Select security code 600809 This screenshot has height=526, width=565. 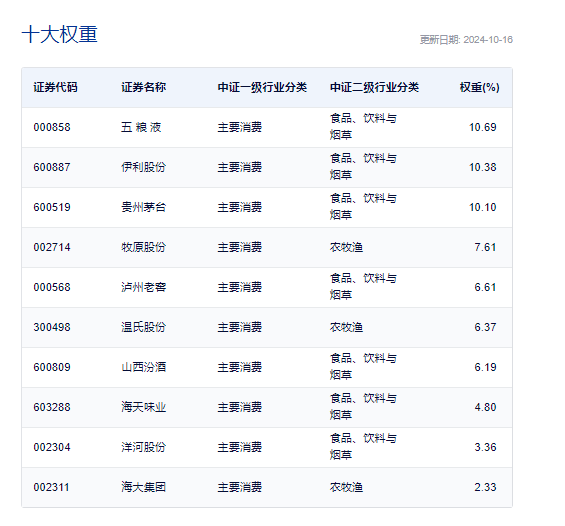[x=52, y=367]
